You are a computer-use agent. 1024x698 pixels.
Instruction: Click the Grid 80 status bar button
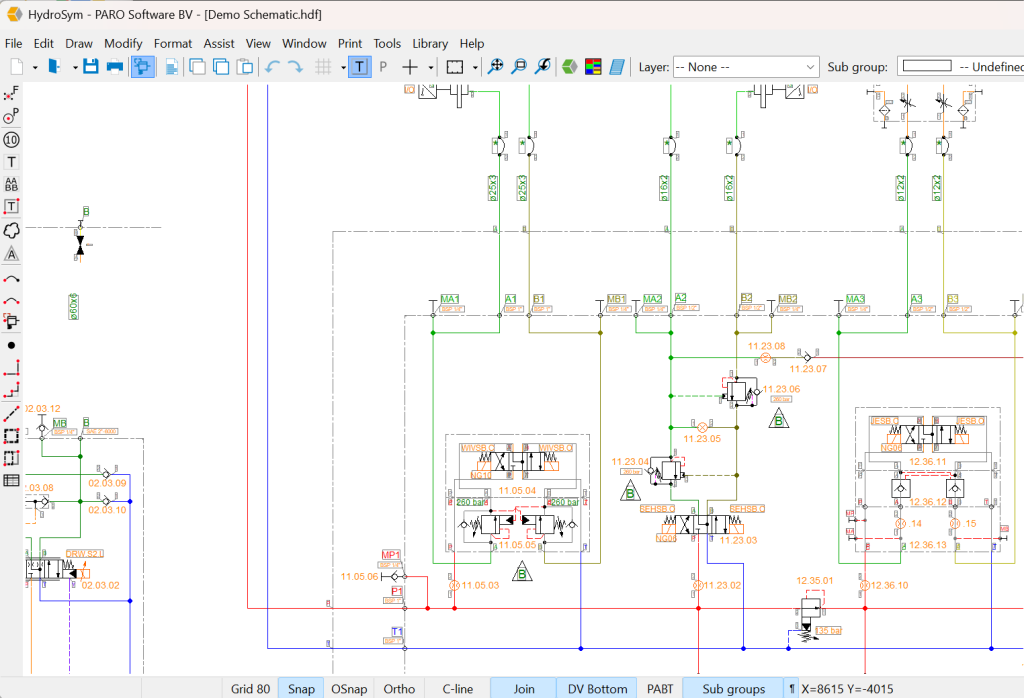251,689
